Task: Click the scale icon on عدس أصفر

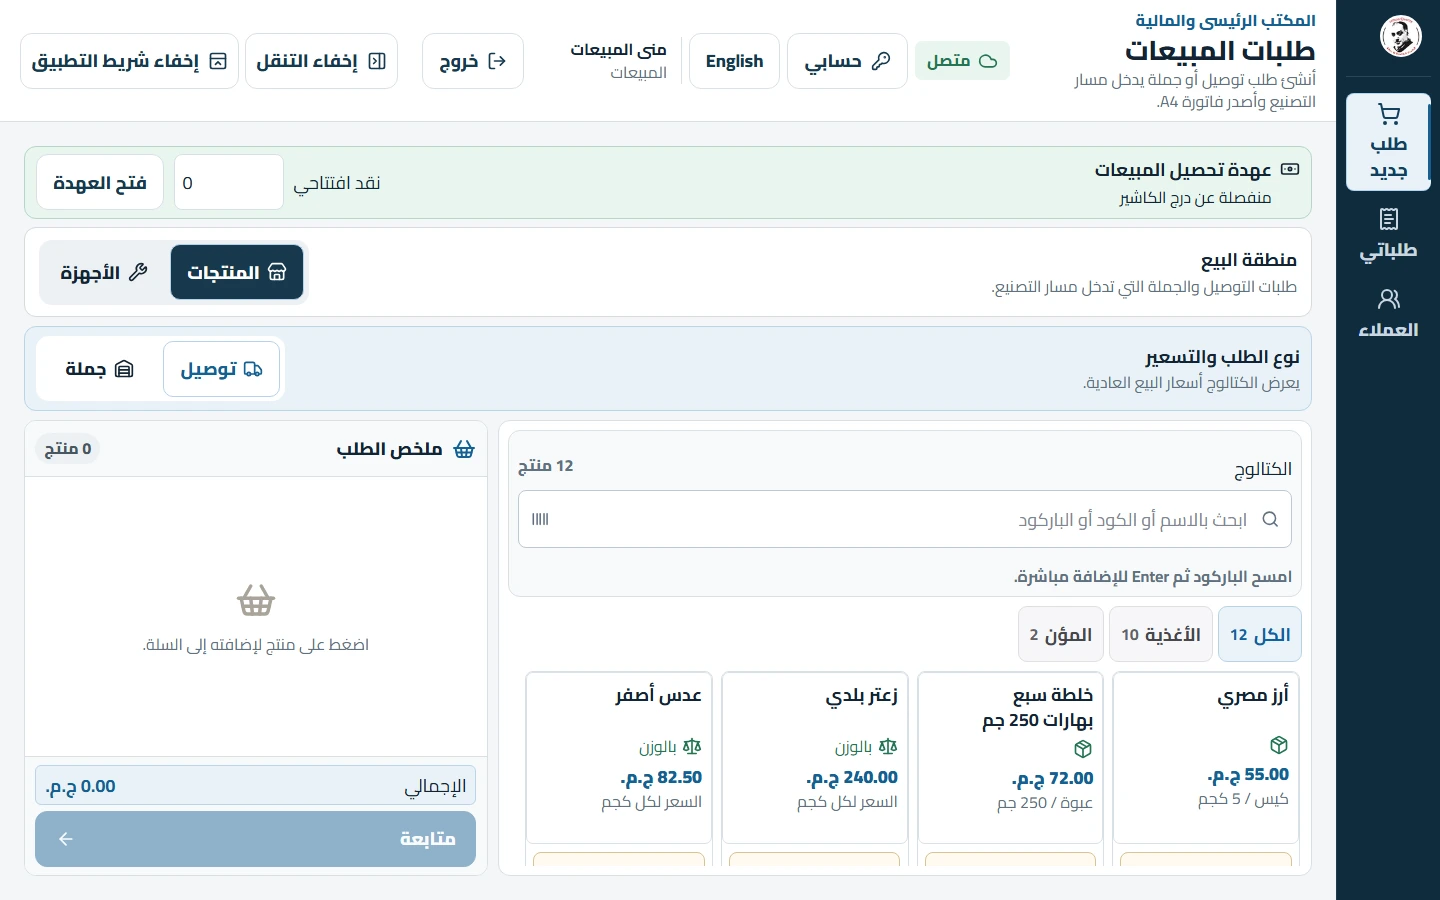Action: (x=692, y=747)
